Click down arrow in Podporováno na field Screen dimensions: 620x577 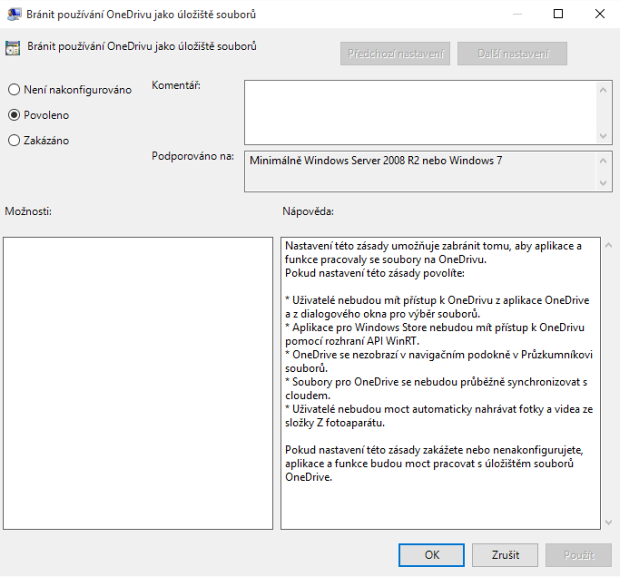[x=605, y=185]
